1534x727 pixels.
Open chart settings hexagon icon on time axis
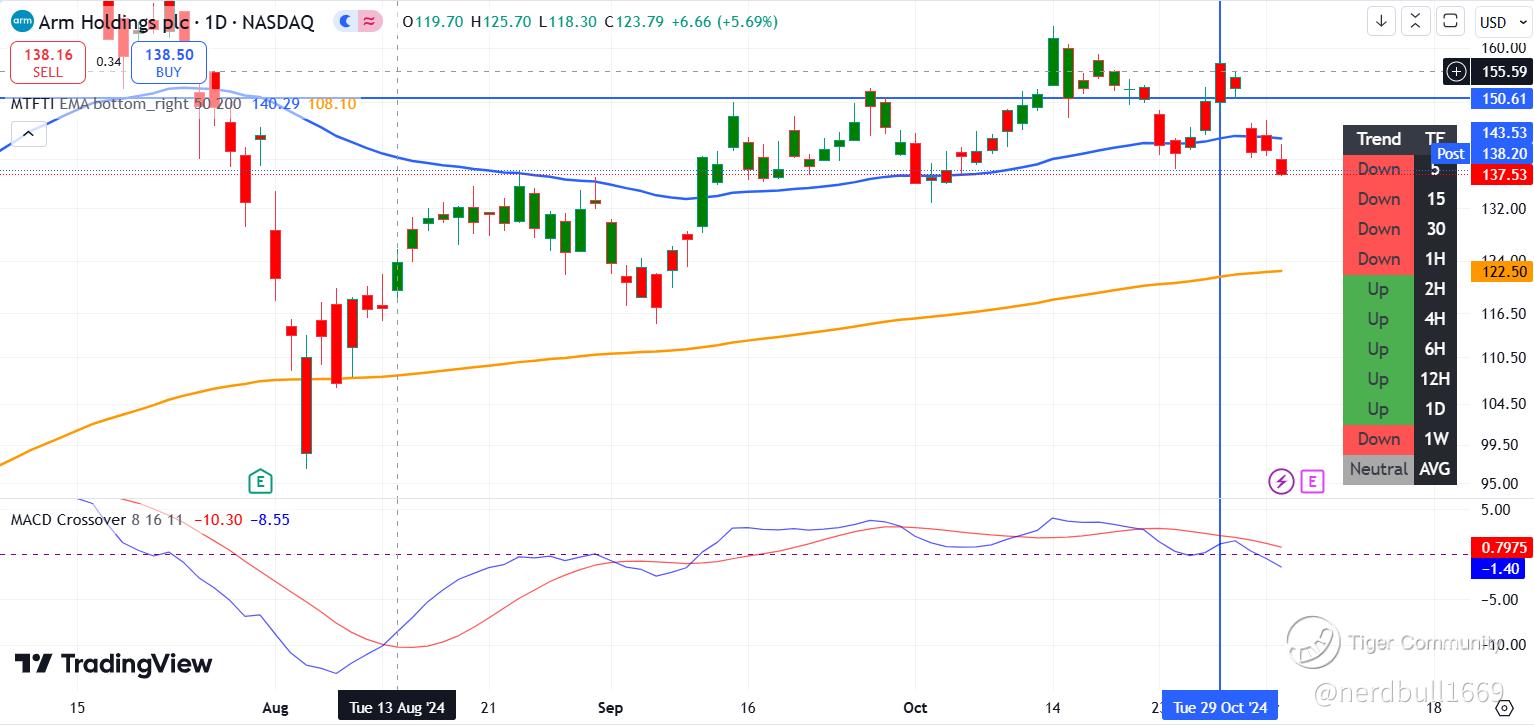pos(1503,708)
